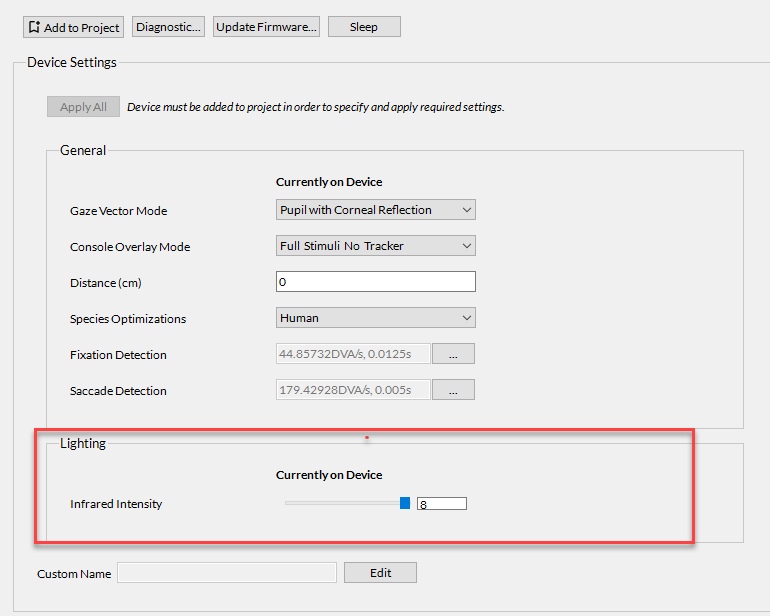Click the Lighting group label
The height and width of the screenshot is (616, 770).
(x=83, y=443)
